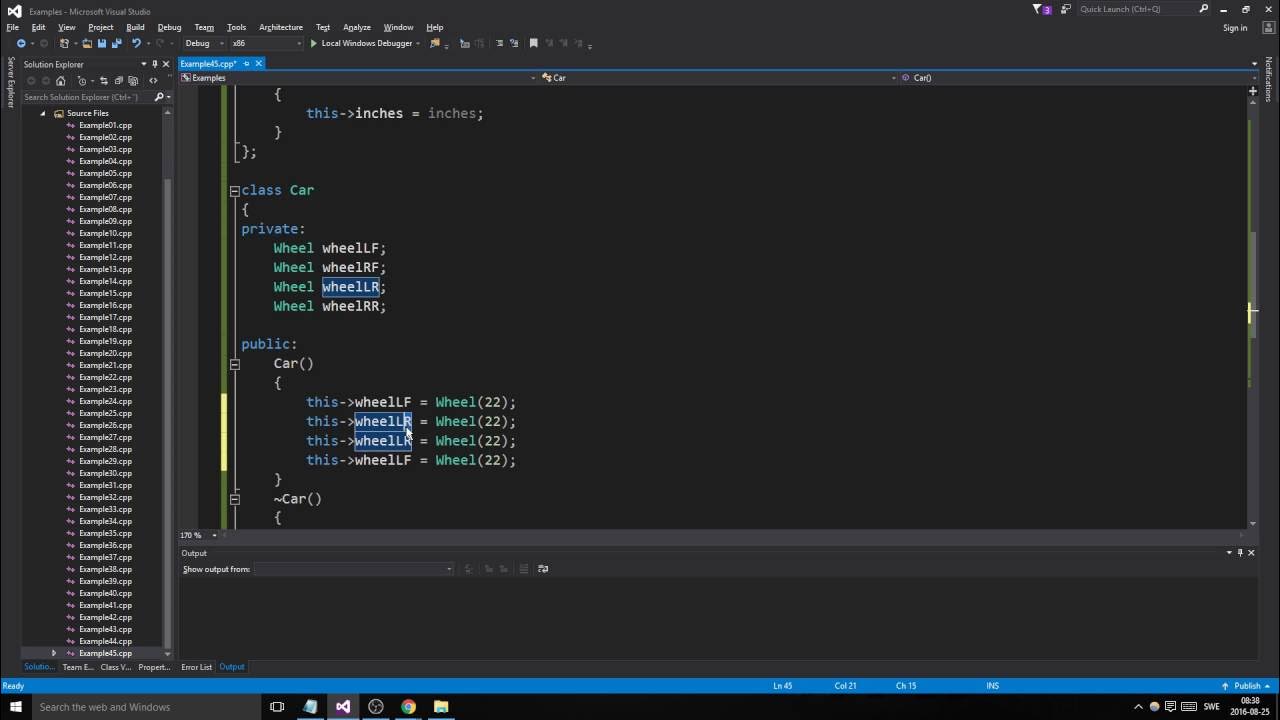Click the Home icon in Solution Explorer

(x=61, y=80)
